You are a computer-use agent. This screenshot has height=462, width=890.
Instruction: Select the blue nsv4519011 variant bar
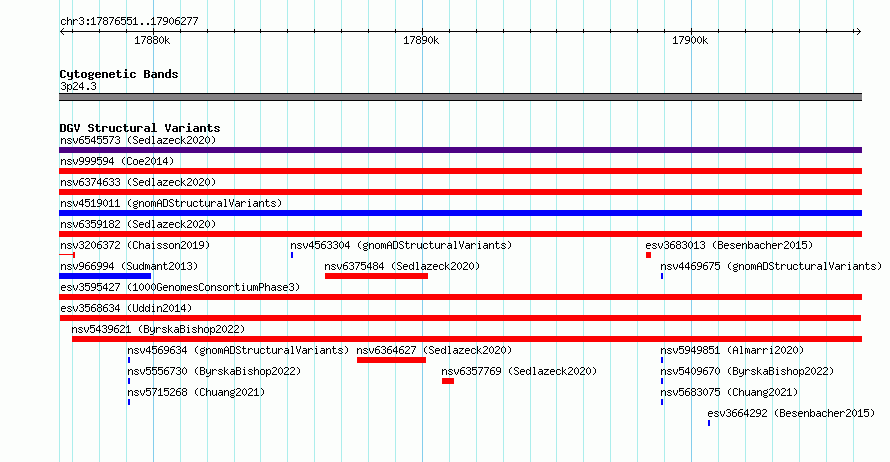460,213
